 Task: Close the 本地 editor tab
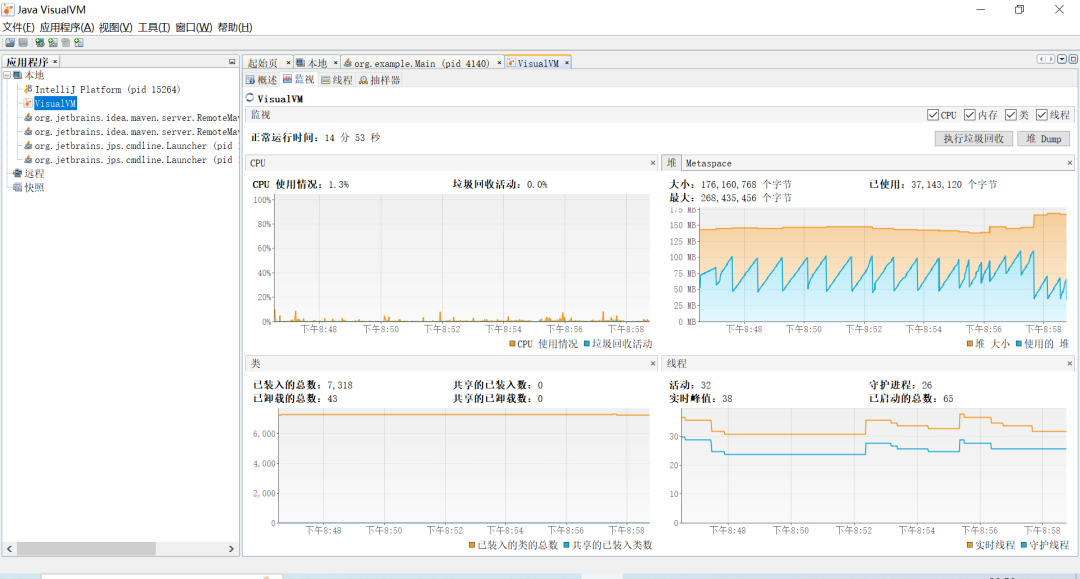point(335,63)
